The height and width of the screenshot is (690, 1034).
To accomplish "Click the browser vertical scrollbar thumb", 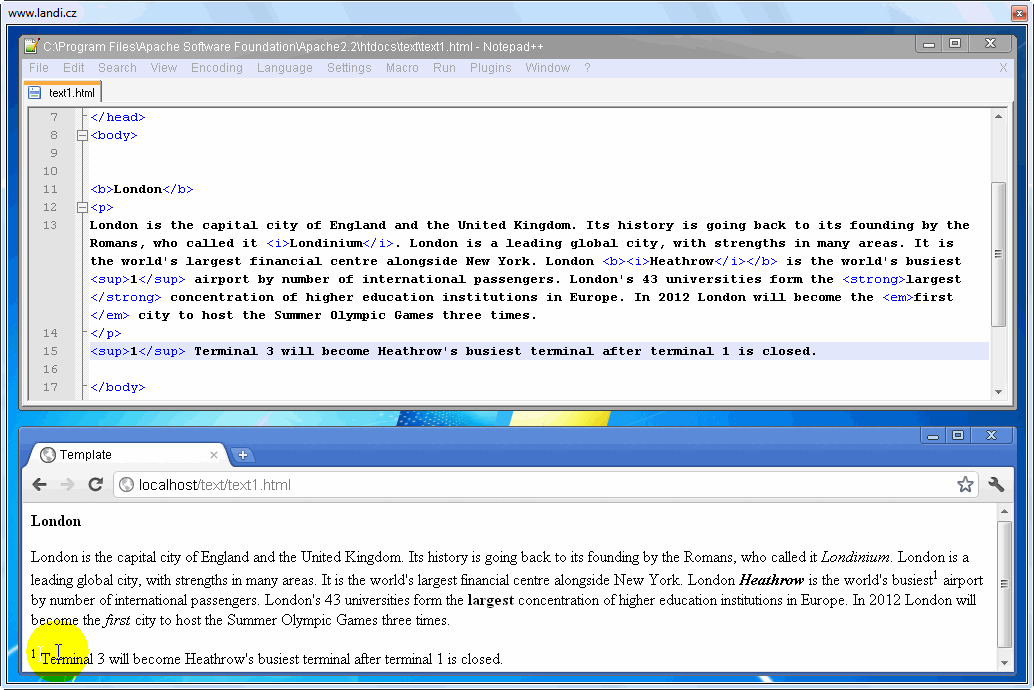I will pyautogui.click(x=1004, y=584).
